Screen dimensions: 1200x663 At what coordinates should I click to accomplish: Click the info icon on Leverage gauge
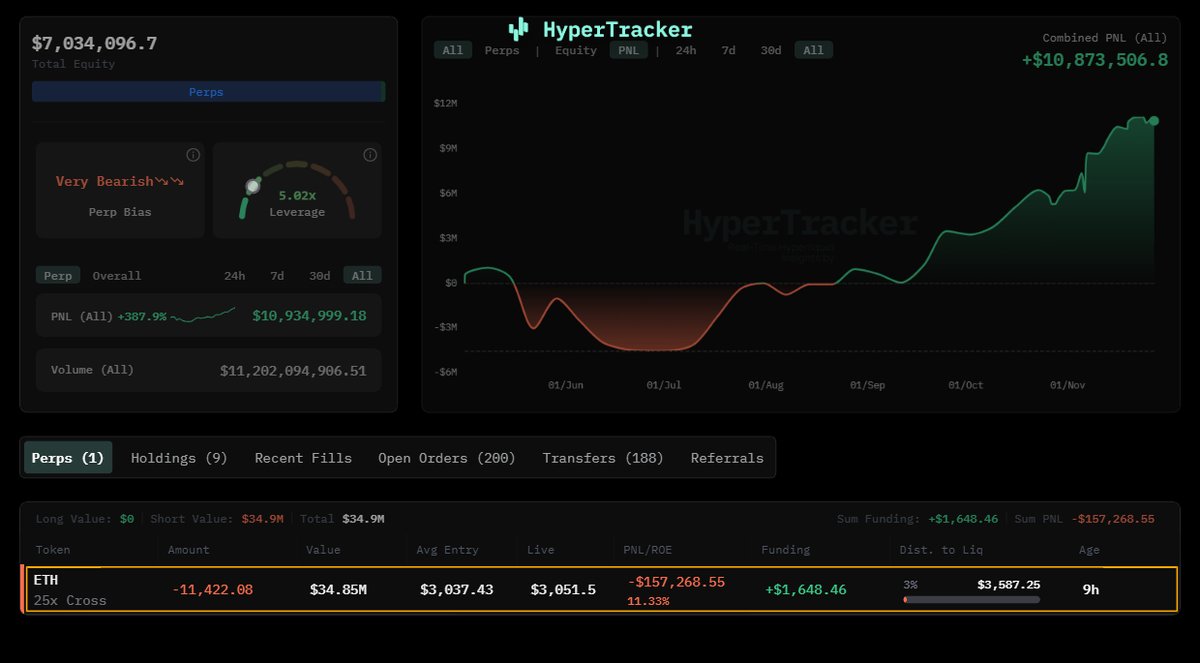369,155
